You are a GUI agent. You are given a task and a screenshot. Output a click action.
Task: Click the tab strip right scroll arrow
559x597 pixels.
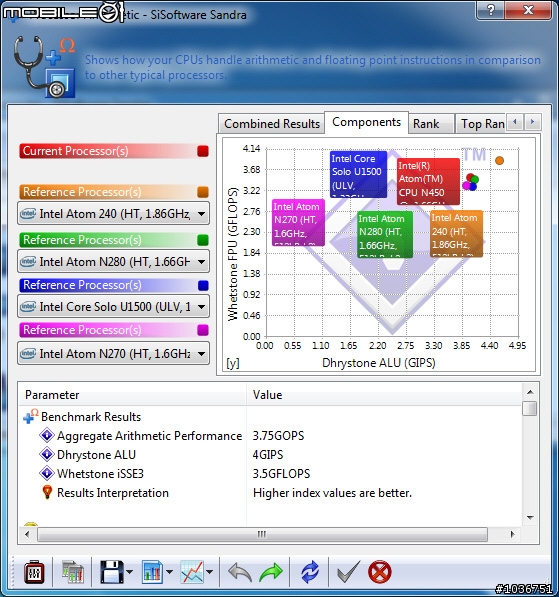tap(532, 122)
